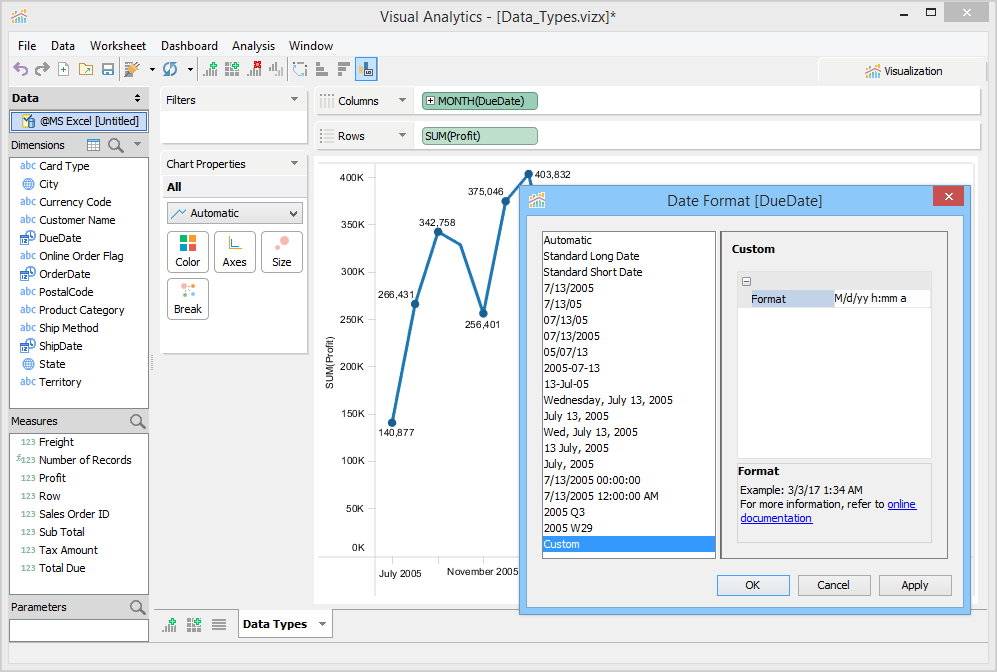The width and height of the screenshot is (997, 672).
Task: Toggle the highlighted show labels toolbar button
Action: click(366, 69)
